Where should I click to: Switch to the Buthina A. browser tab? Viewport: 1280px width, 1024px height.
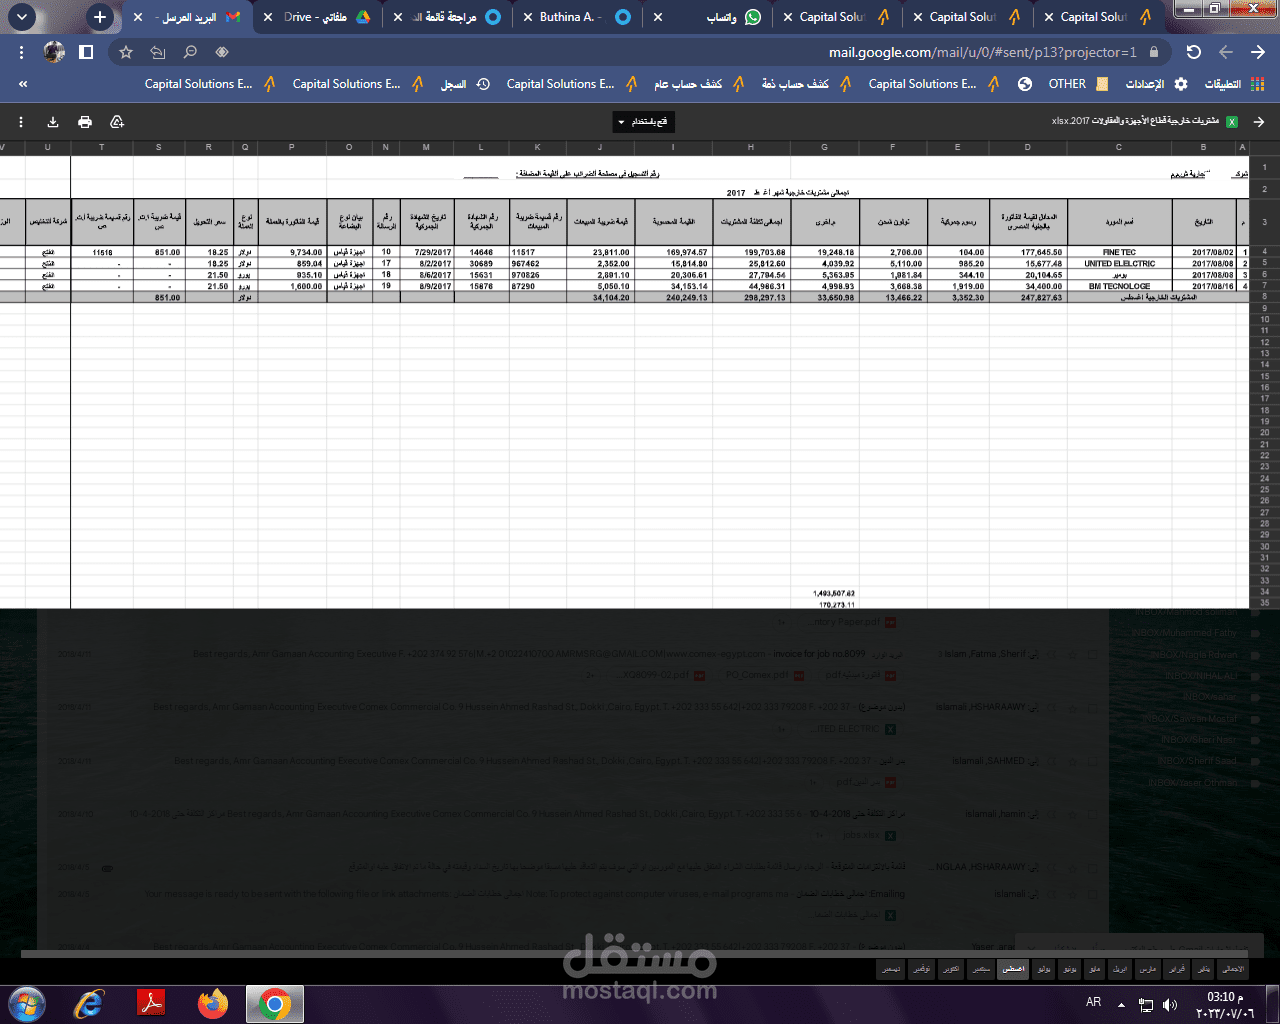(578, 17)
